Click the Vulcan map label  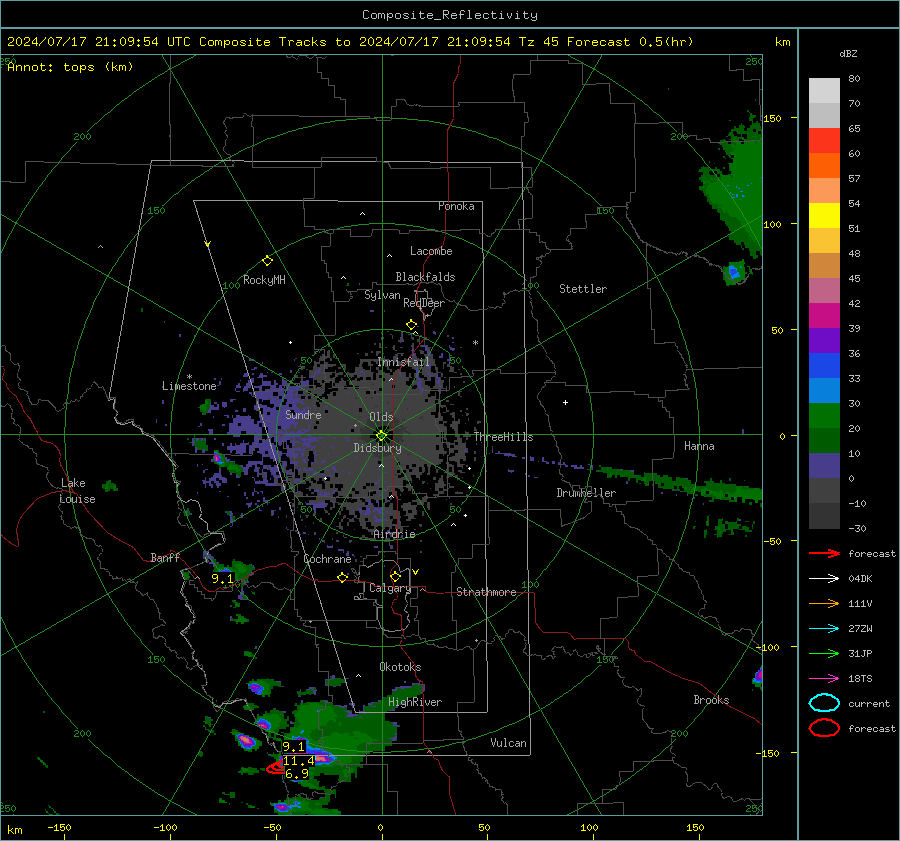508,743
